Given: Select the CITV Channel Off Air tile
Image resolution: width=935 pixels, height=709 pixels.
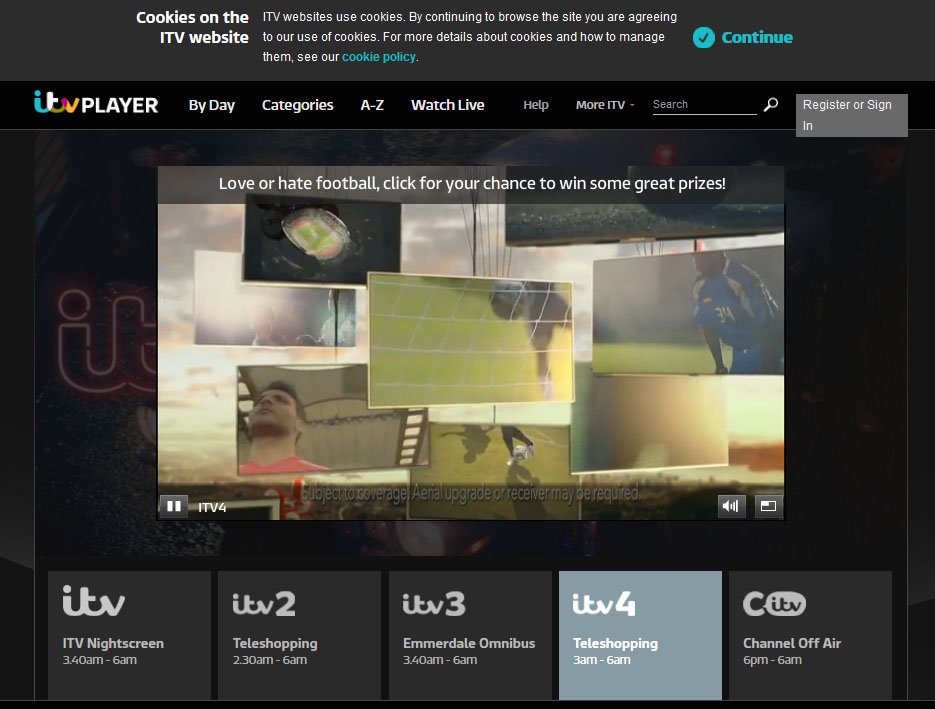Looking at the screenshot, I should (x=810, y=635).
